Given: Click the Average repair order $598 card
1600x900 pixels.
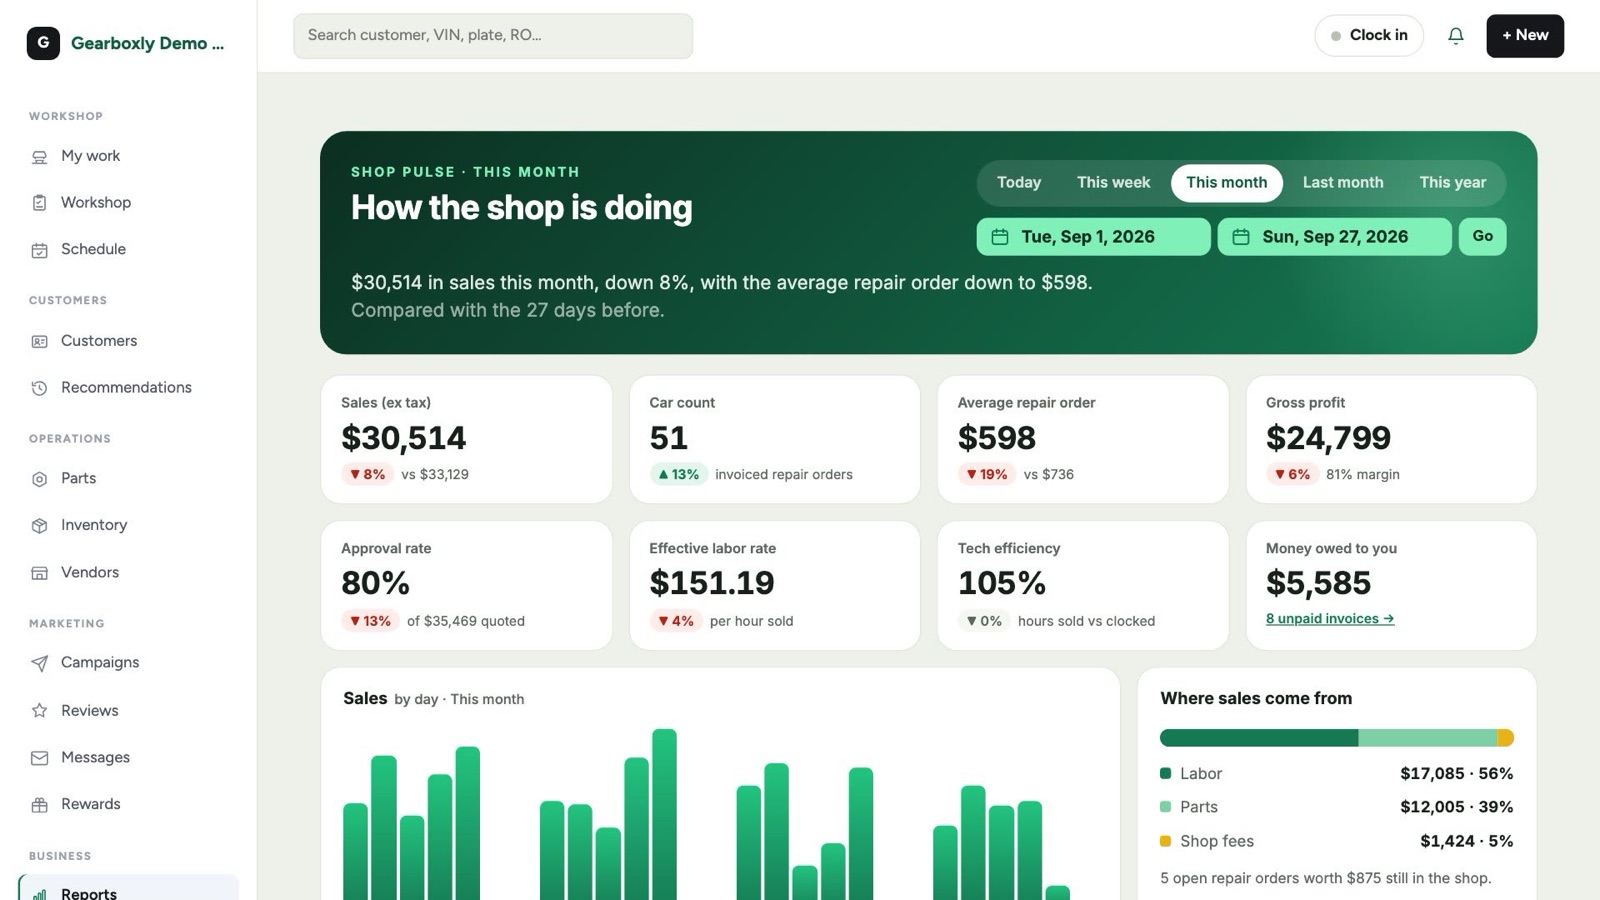Looking at the screenshot, I should coord(1082,440).
